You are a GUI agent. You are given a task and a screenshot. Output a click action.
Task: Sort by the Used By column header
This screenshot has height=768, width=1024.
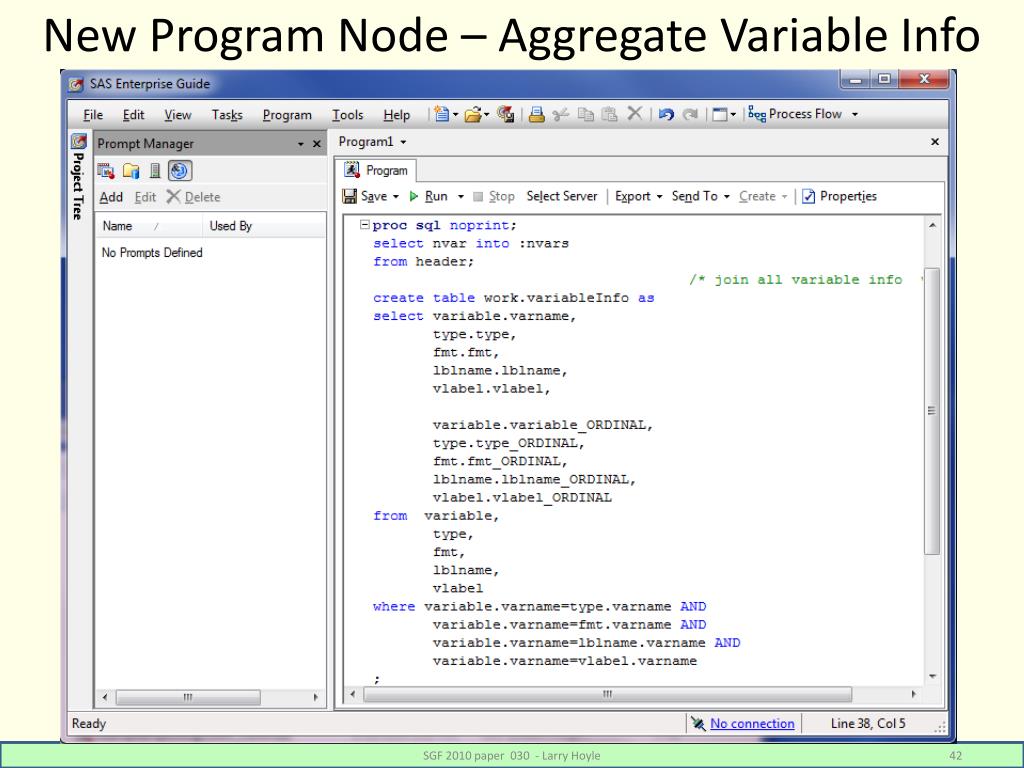click(x=264, y=226)
